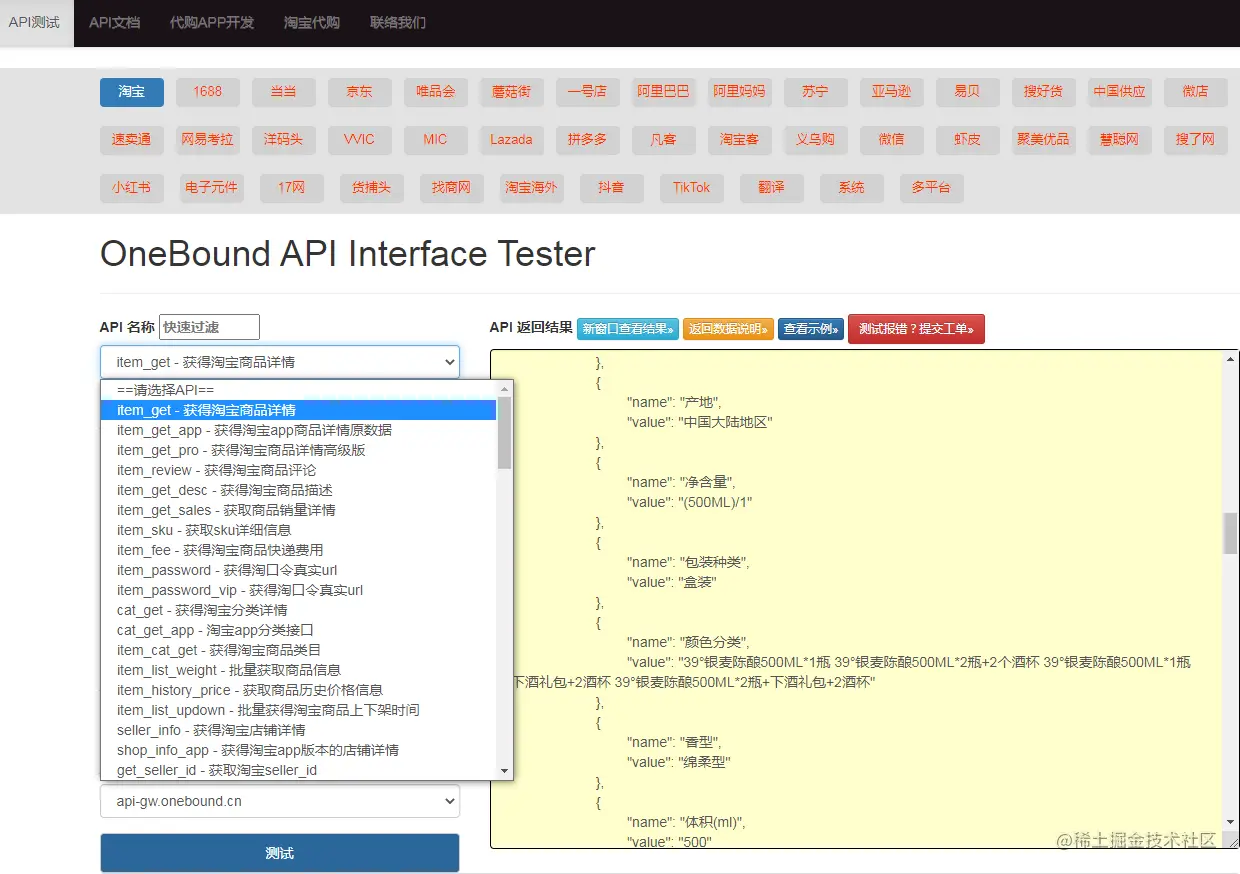
Task: Open the 淘宝代购 navigation tab
Action: click(312, 22)
